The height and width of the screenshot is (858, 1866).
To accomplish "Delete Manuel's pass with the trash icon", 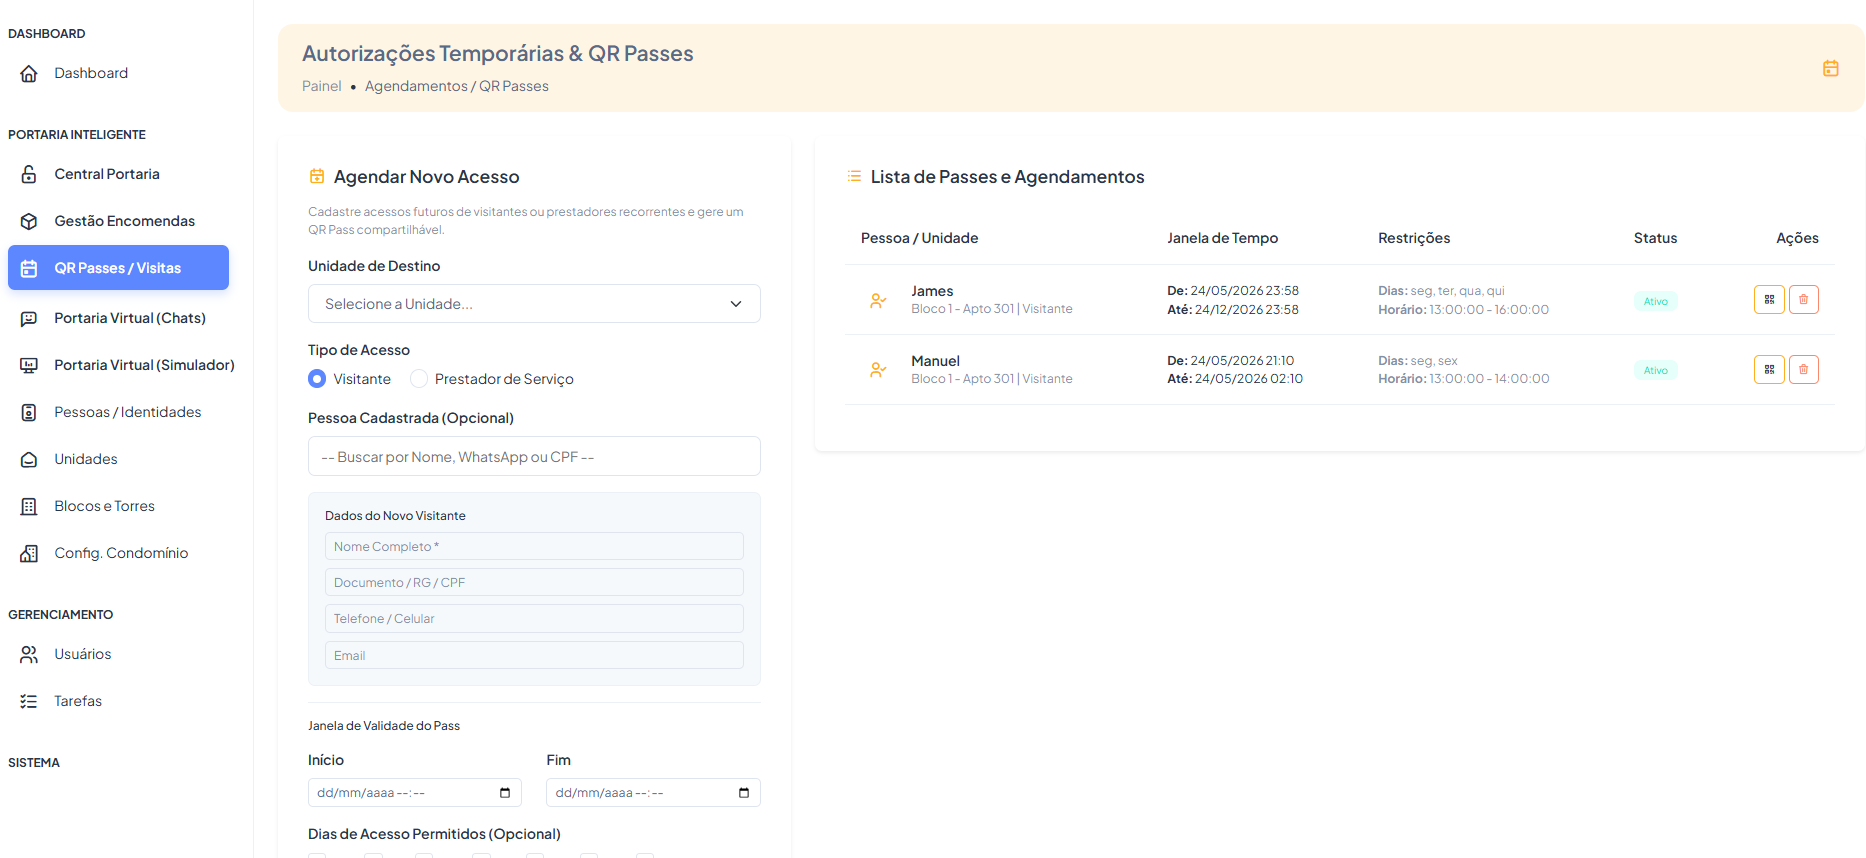I will [1803, 370].
